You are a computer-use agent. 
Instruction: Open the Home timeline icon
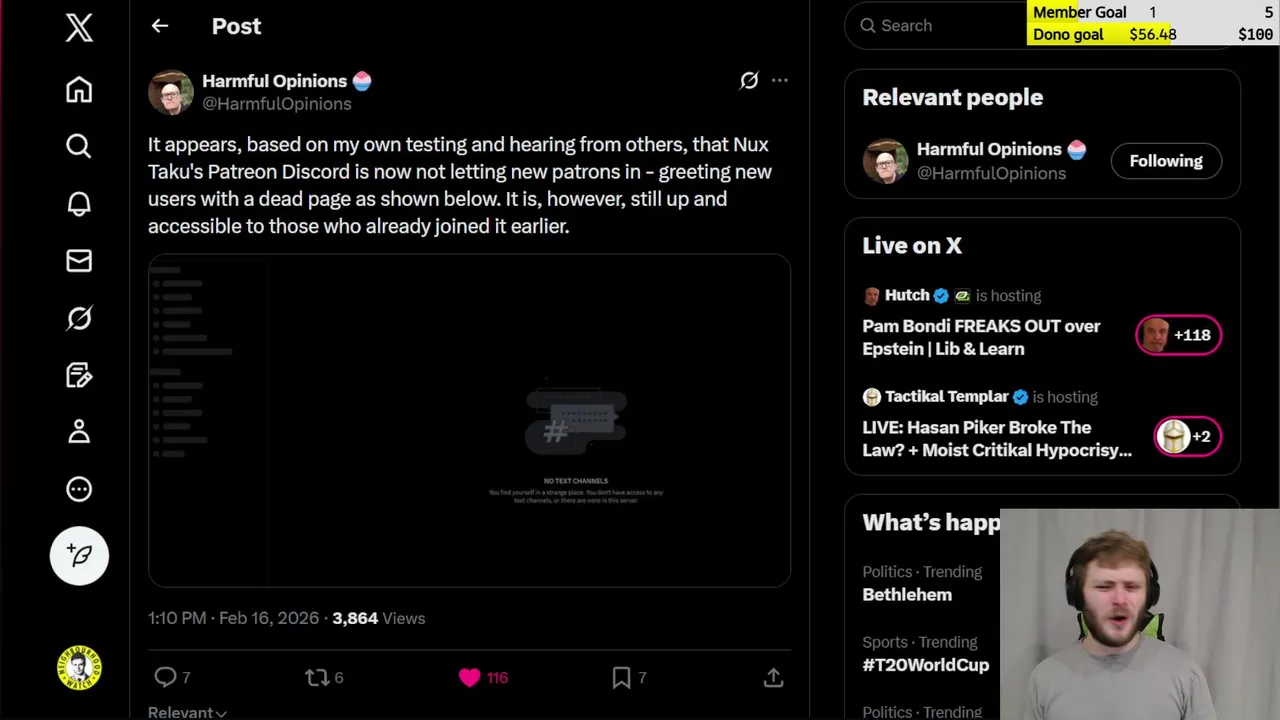coord(79,90)
